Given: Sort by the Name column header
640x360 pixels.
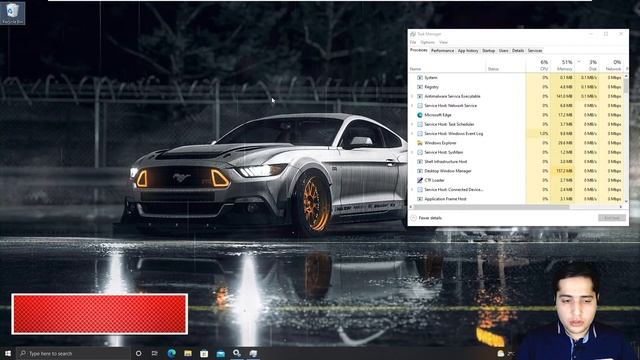Looking at the screenshot, I should (x=447, y=65).
